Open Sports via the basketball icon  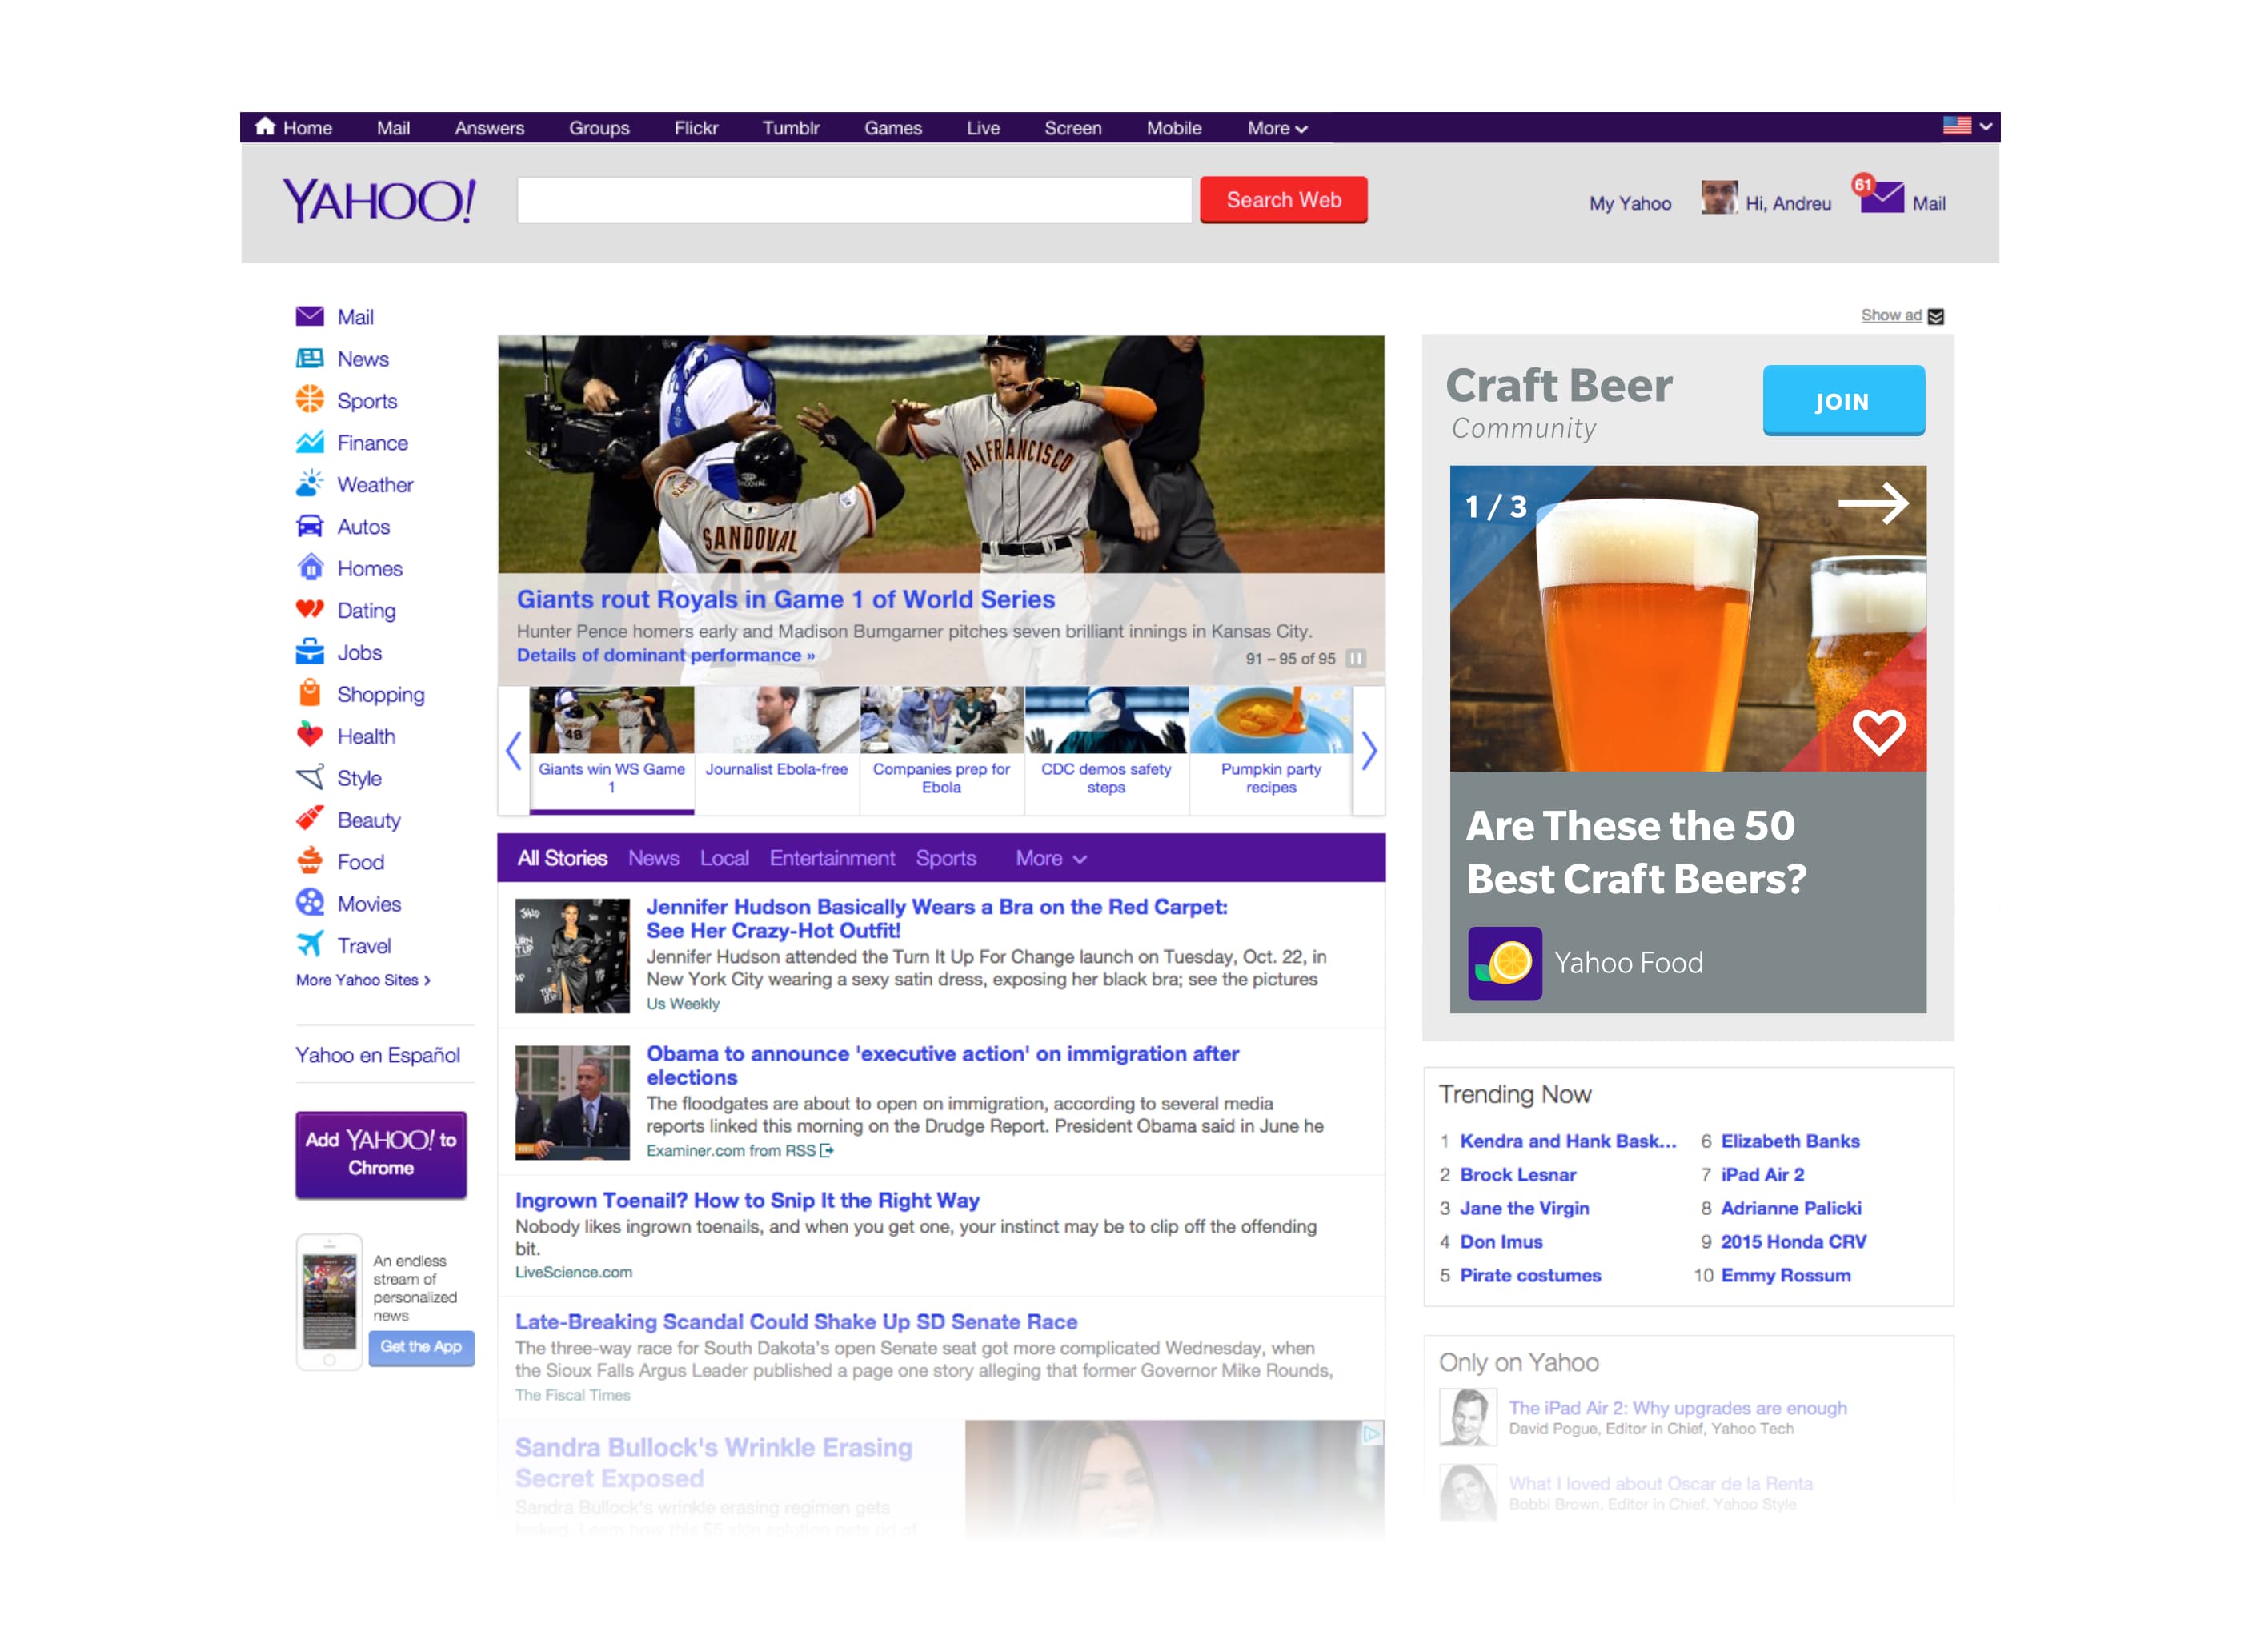(x=311, y=401)
